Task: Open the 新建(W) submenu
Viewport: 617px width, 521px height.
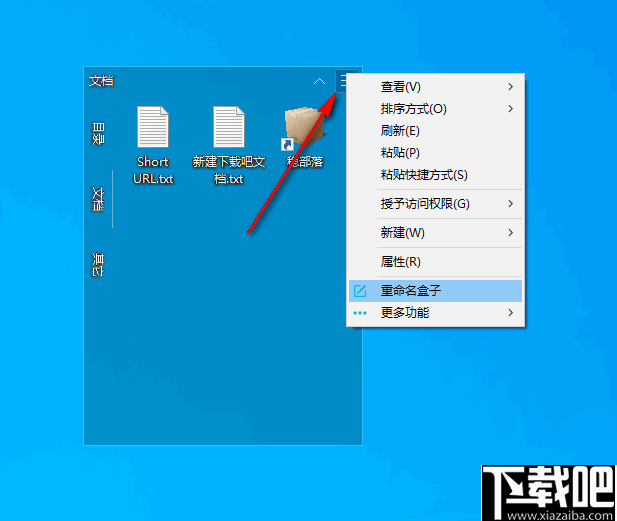Action: tap(435, 233)
